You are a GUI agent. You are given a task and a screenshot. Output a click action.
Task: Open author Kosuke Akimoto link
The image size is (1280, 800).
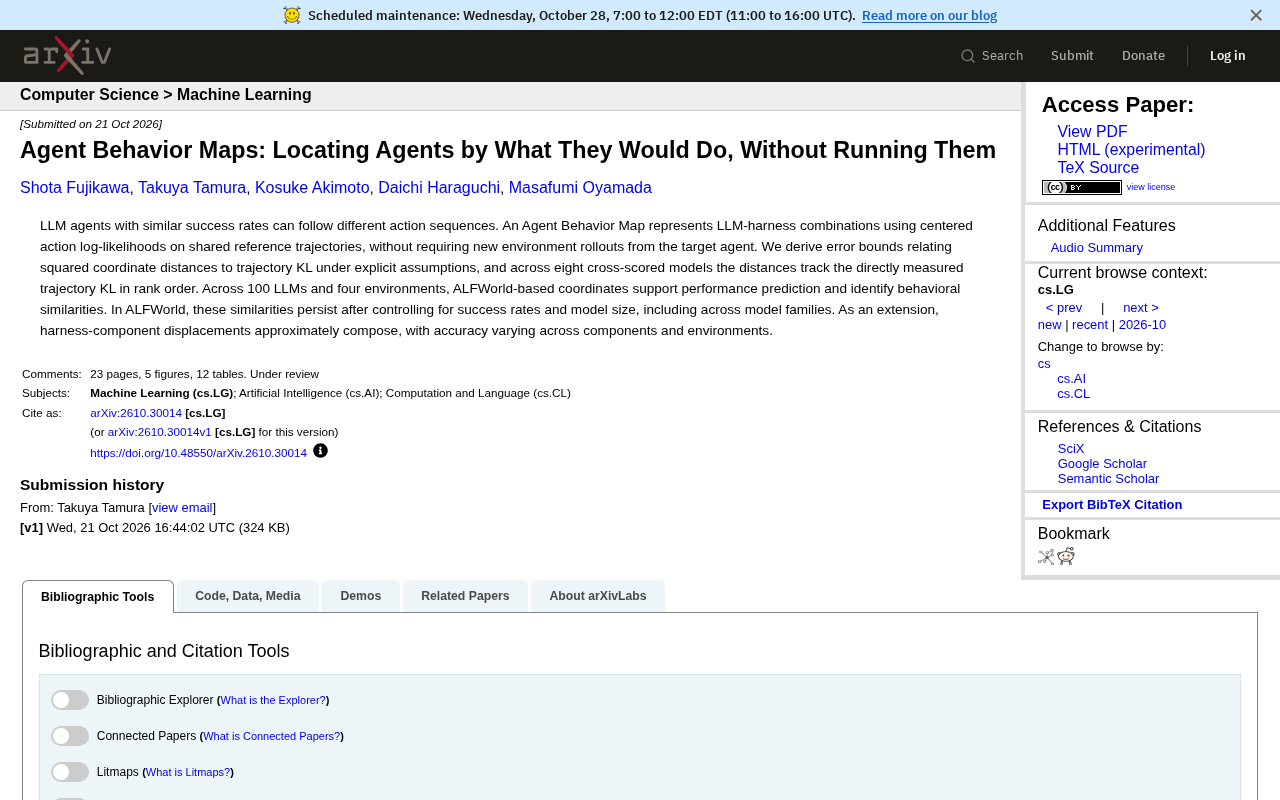(x=312, y=188)
